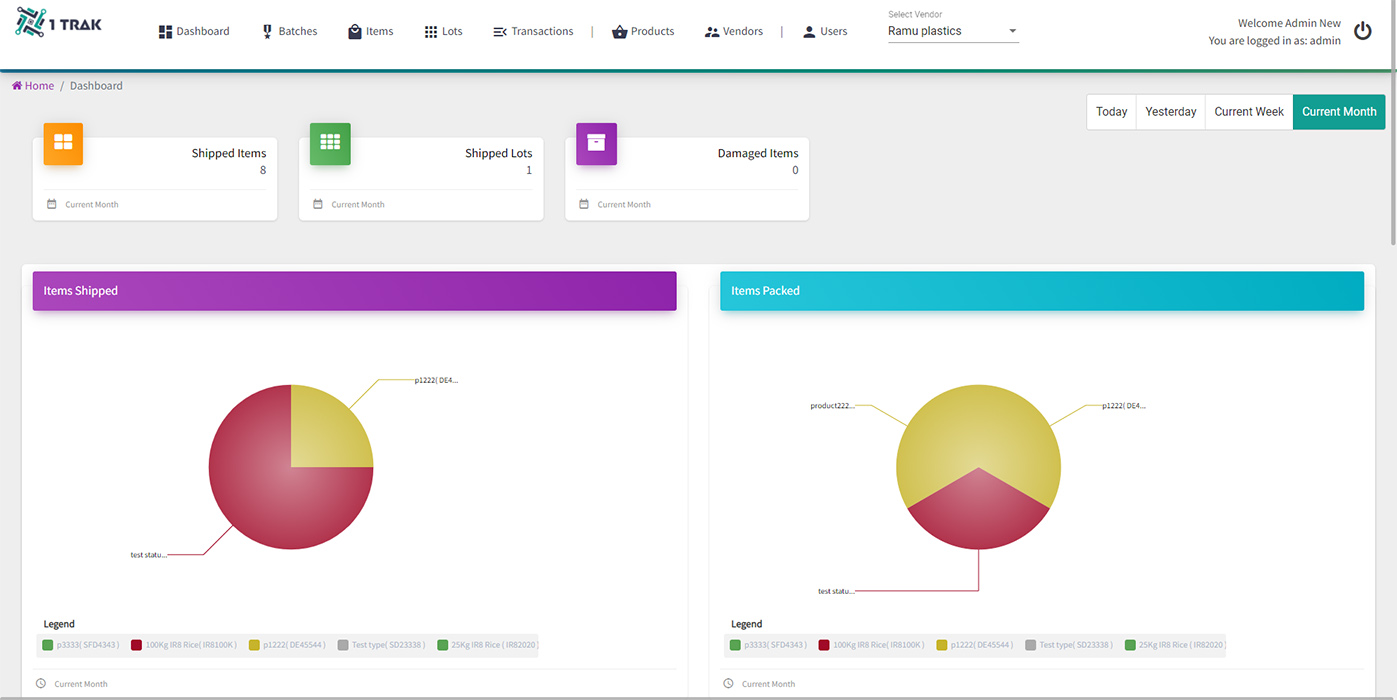
Task: Toggle green 25Kg IR8 Rice swatch in Items Shipped legend
Action: pyautogui.click(x=443, y=645)
